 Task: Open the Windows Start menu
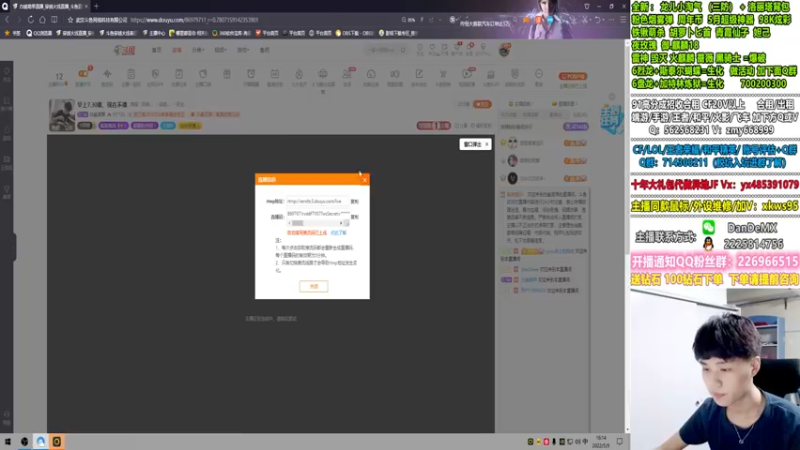pyautogui.click(x=8, y=441)
